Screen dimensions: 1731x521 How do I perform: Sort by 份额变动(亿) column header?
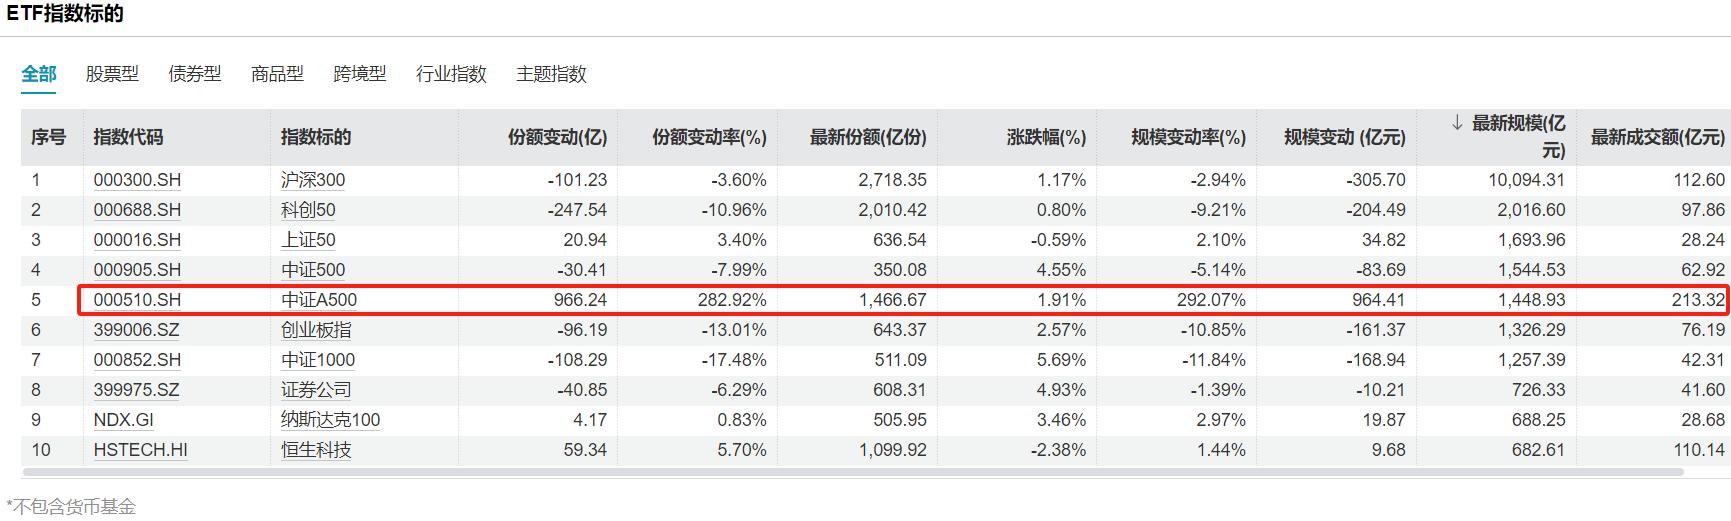click(x=557, y=137)
